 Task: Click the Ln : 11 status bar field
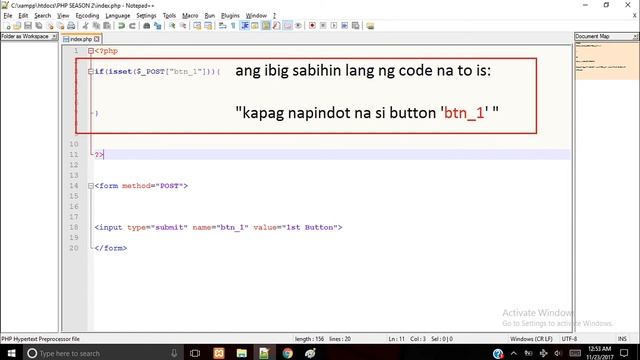coord(396,339)
